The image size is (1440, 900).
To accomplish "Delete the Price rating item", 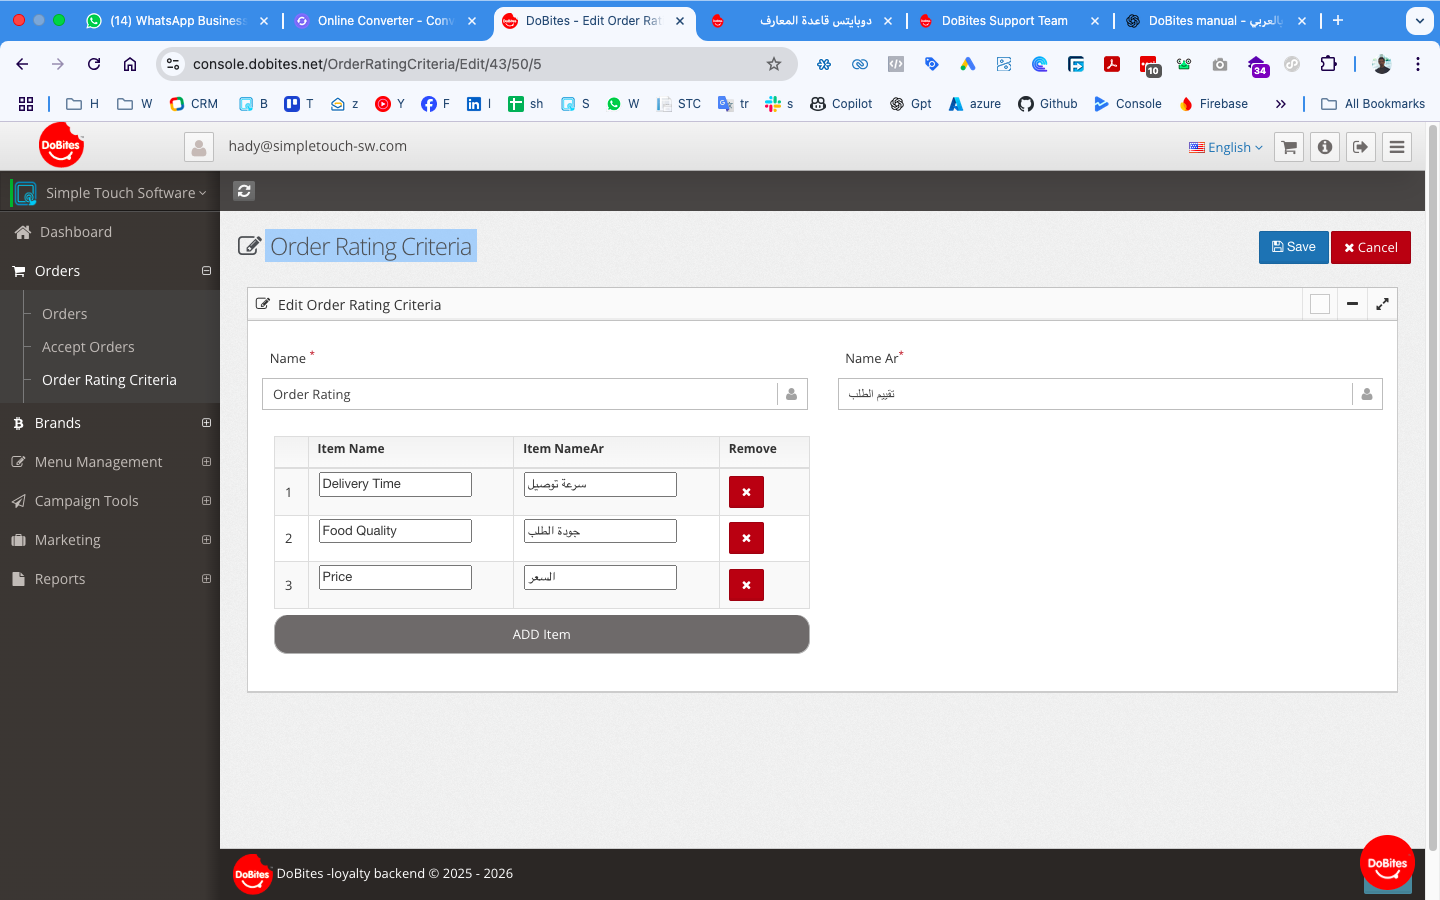I will click(x=746, y=585).
